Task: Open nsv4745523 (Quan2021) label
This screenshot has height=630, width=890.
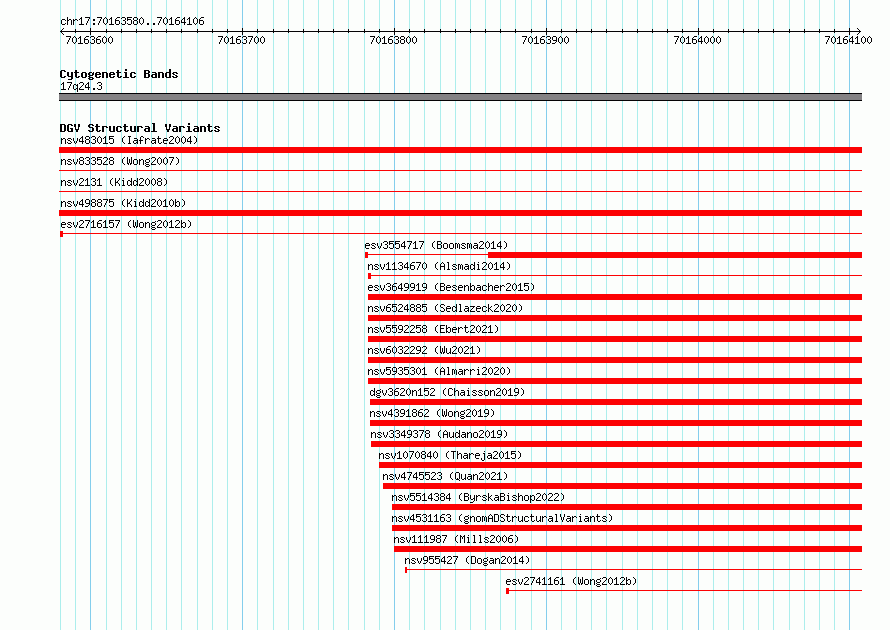Action: coord(445,476)
